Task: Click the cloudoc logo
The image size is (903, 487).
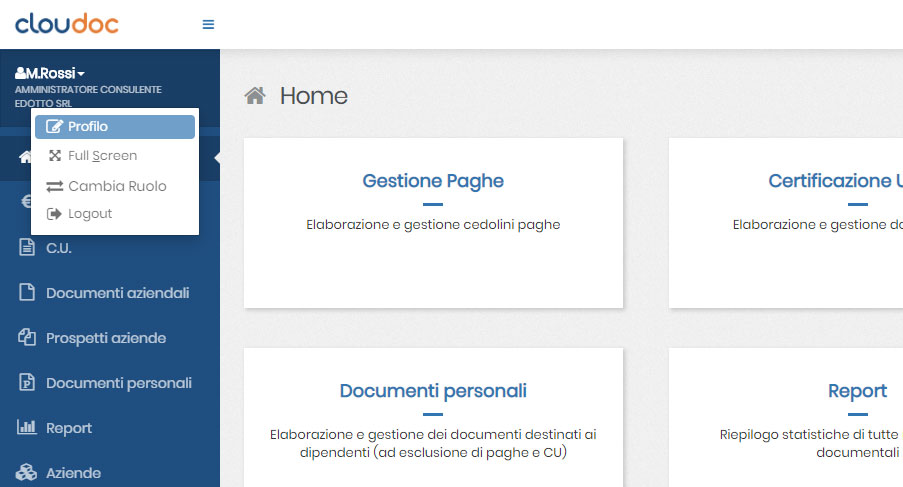Action: pyautogui.click(x=67, y=24)
